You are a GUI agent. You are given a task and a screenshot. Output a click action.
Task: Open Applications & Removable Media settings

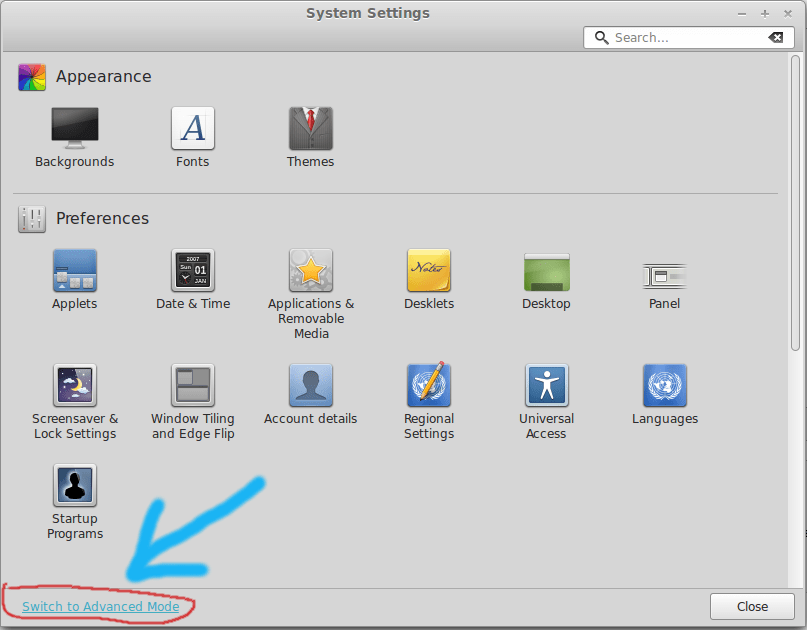pos(310,270)
